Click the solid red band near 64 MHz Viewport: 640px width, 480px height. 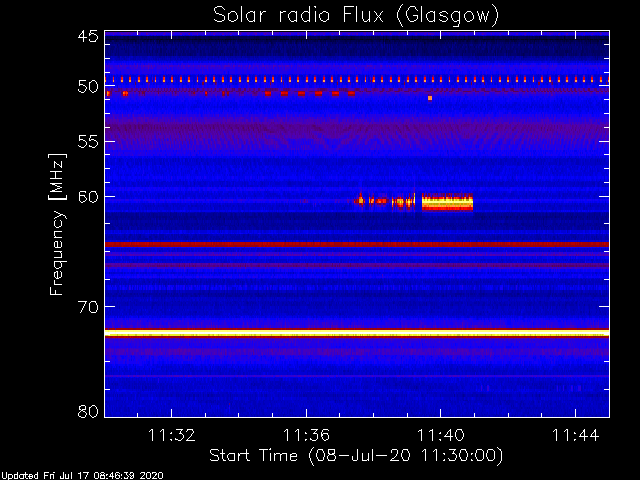(357, 244)
